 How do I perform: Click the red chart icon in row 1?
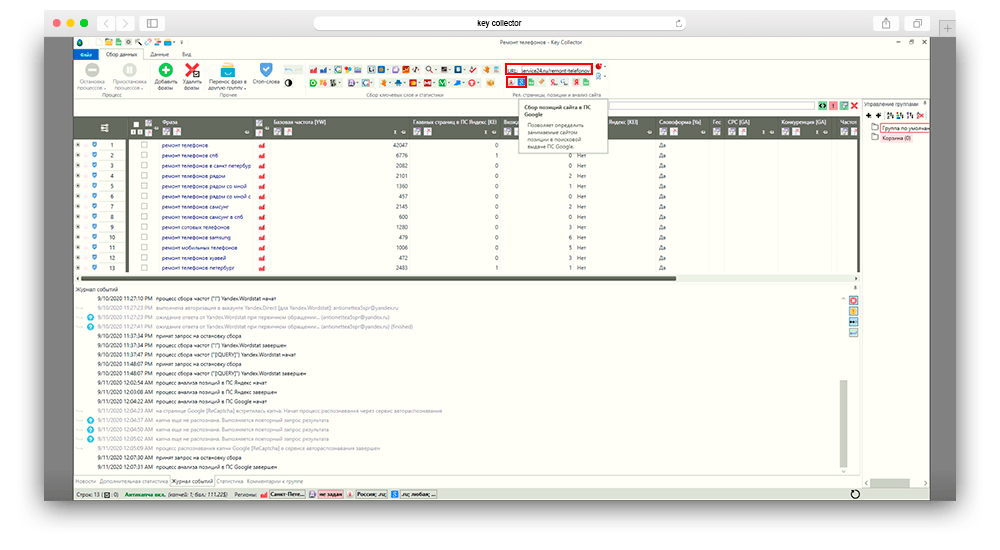coord(261,145)
